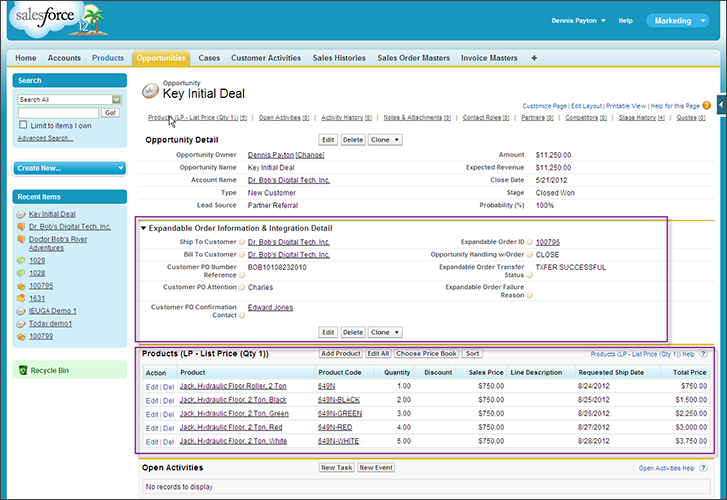This screenshot has width=727, height=500.
Task: Click the top Edit button in Opportunity Detail
Action: 328,140
